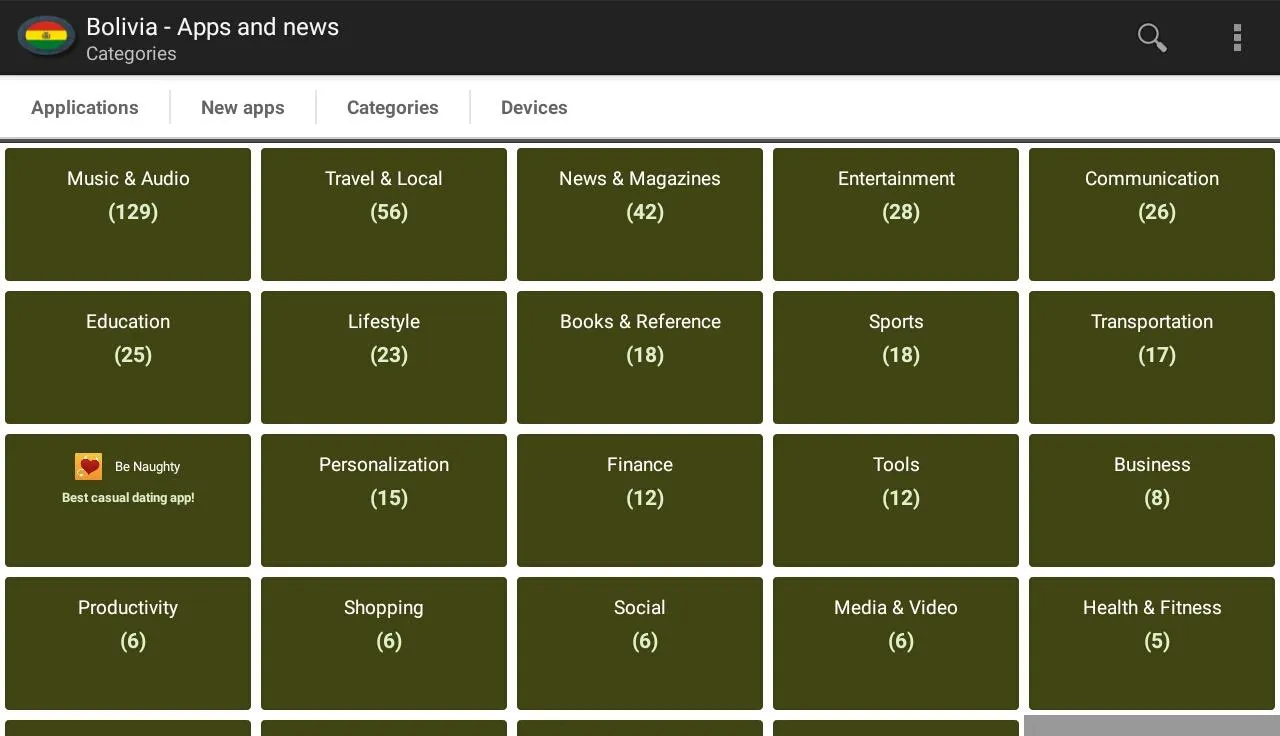The width and height of the screenshot is (1280, 736).
Task: Open the Lifestyle category tile
Action: tap(384, 357)
